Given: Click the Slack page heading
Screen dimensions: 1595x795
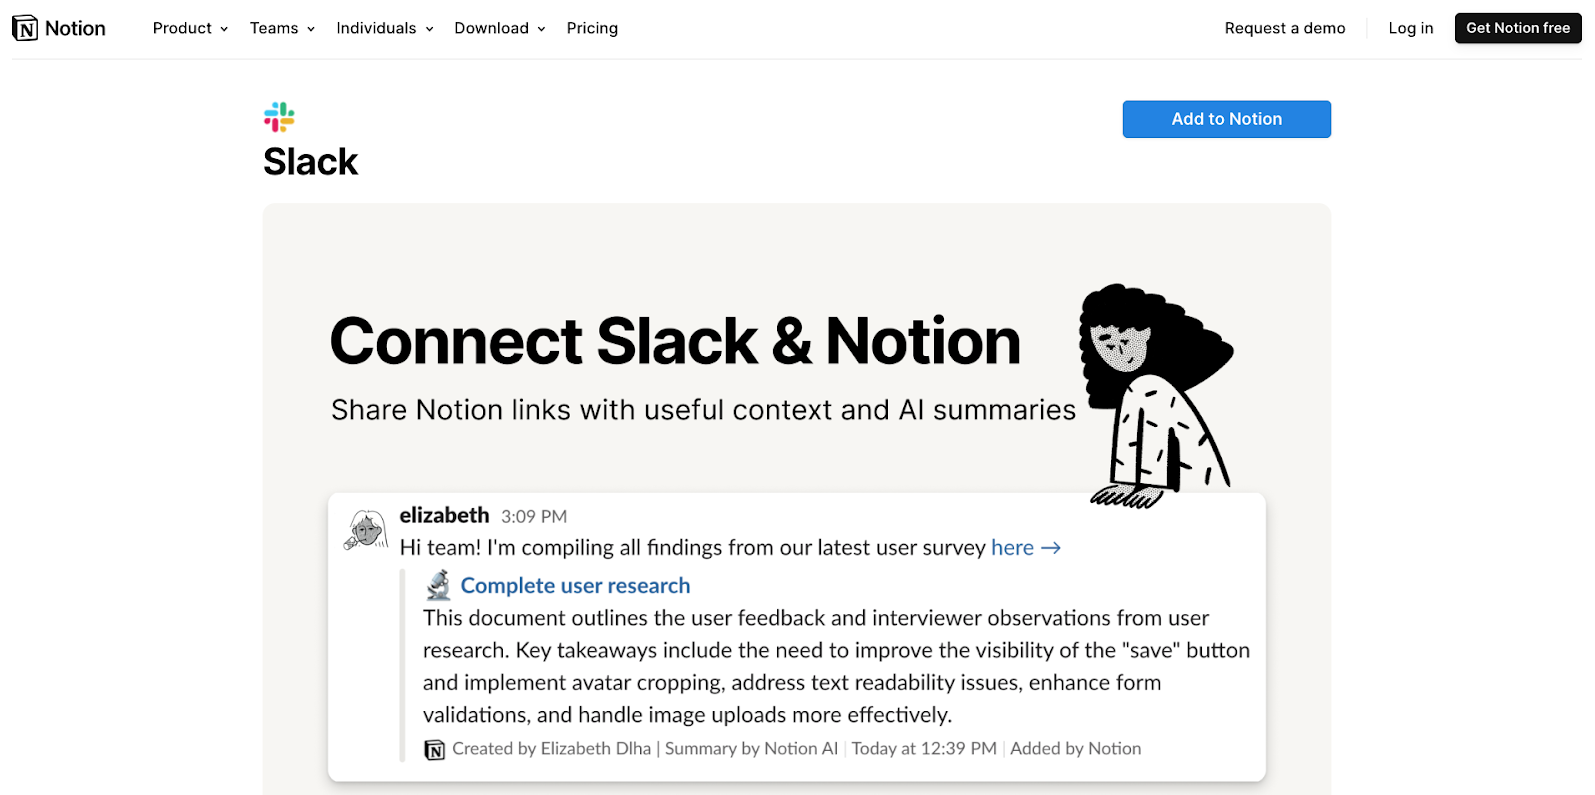Looking at the screenshot, I should pos(310,162).
